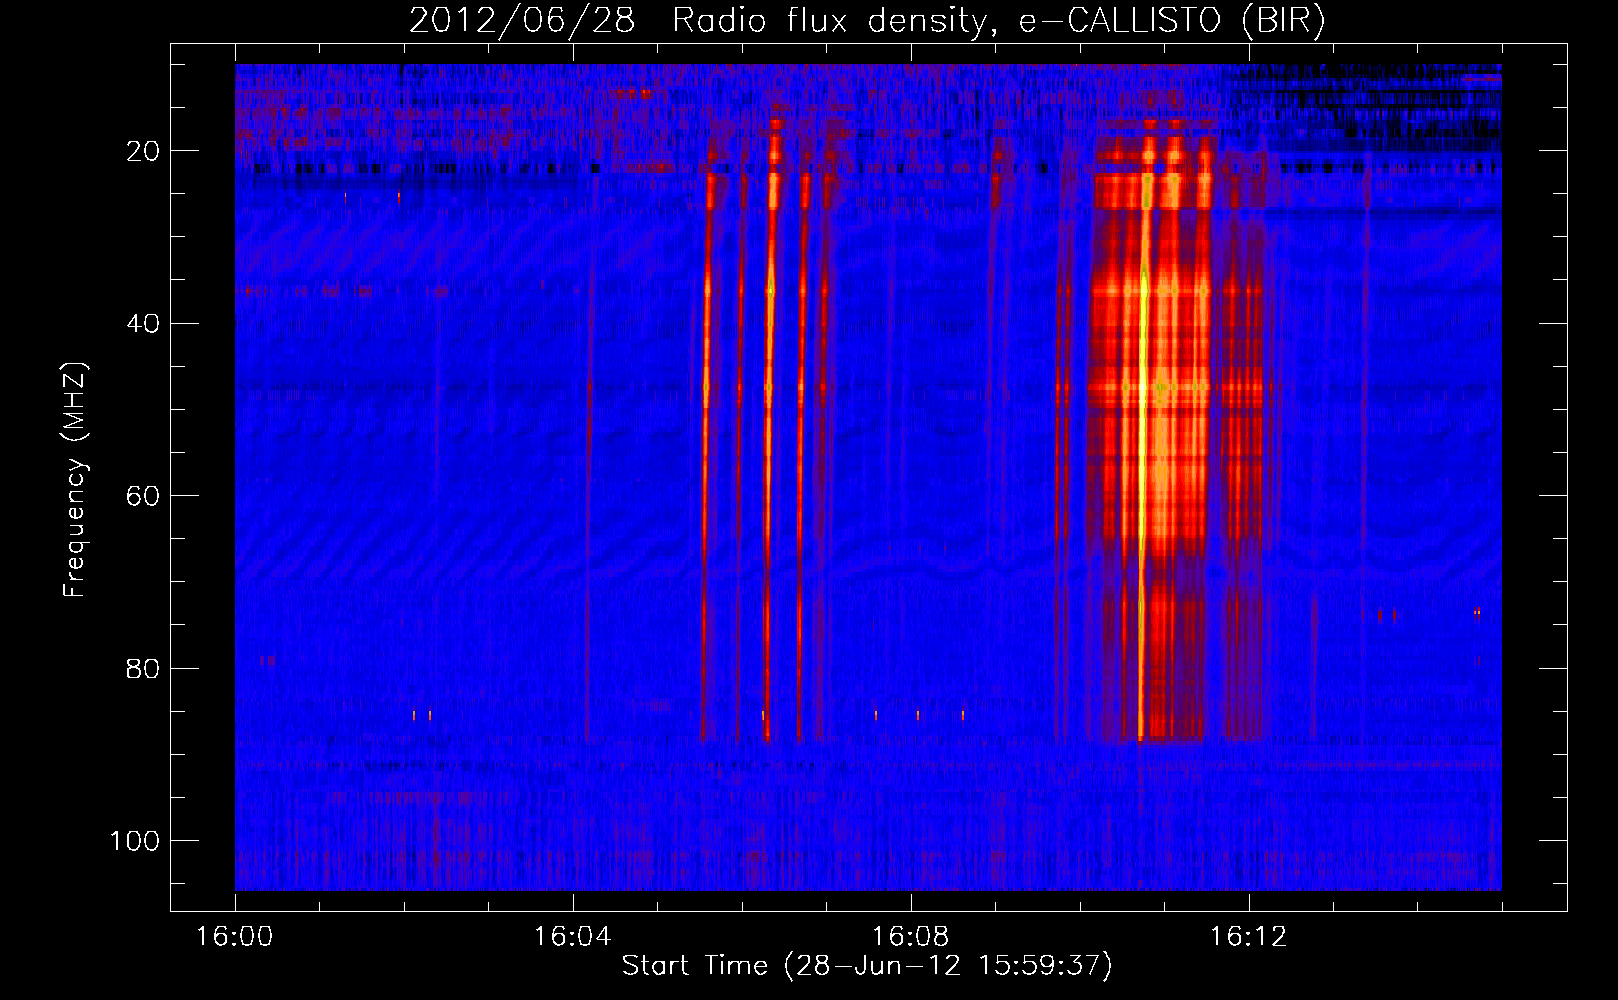The width and height of the screenshot is (1618, 1000).
Task: Click the 40 MHz frequency tick label
Action: pos(144,323)
